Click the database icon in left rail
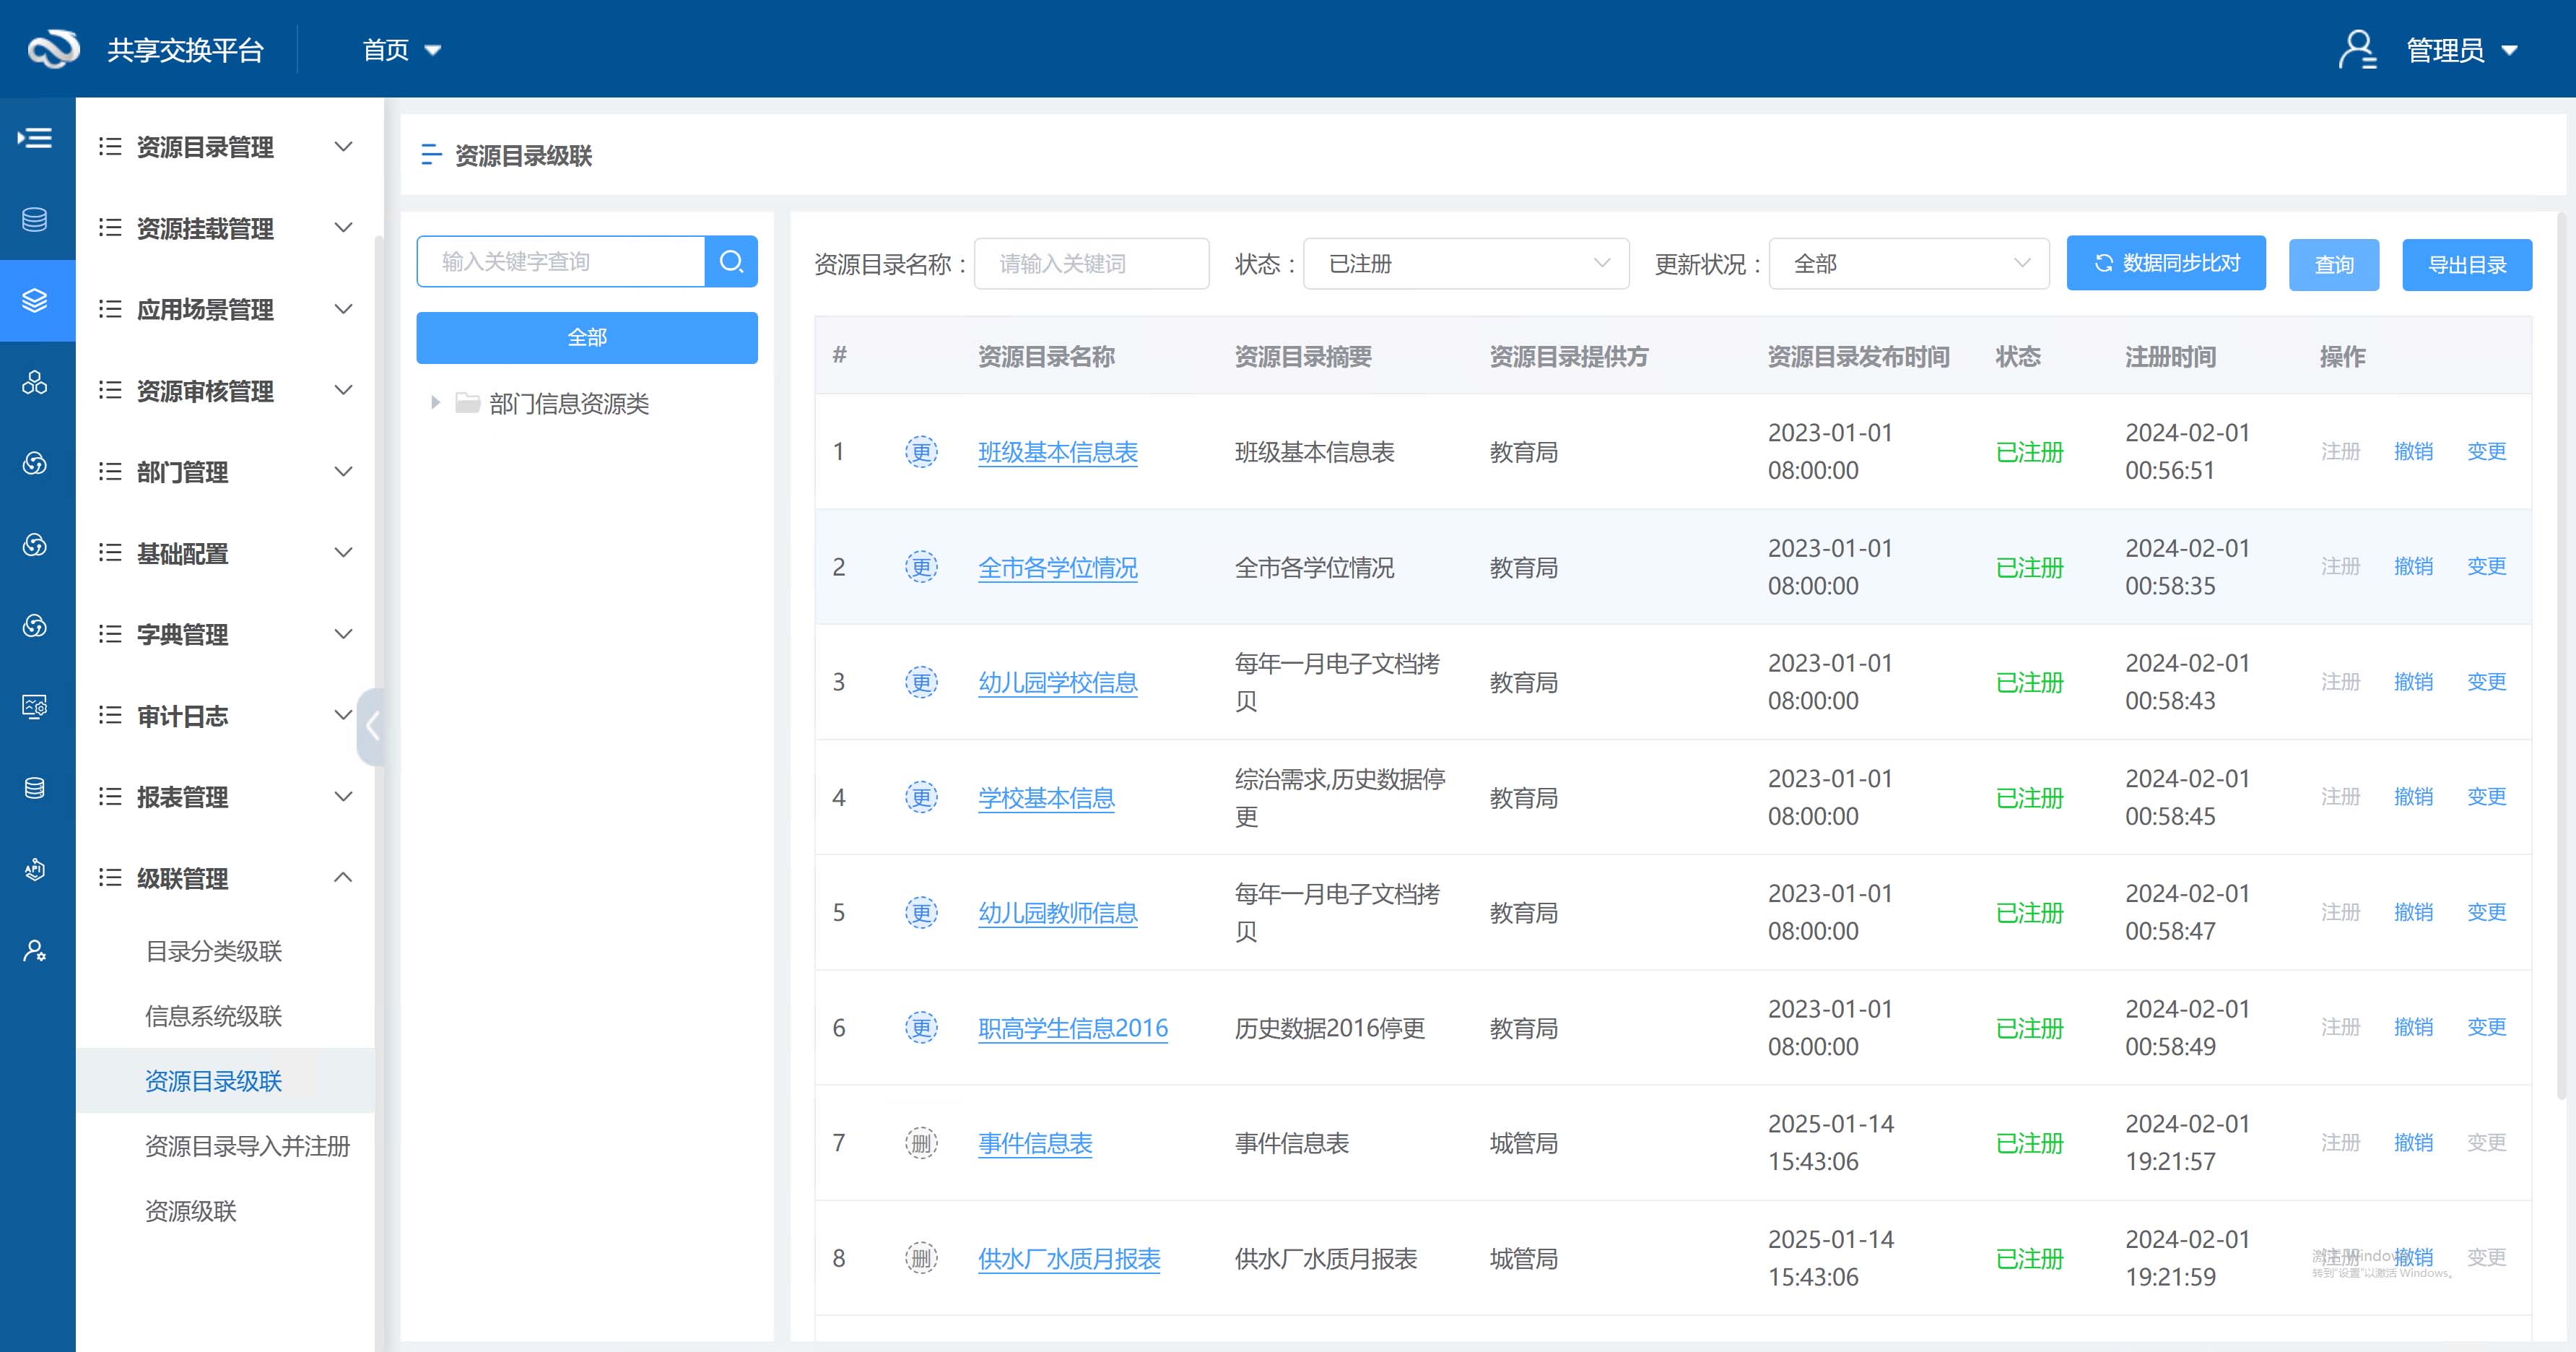 pyautogui.click(x=35, y=219)
